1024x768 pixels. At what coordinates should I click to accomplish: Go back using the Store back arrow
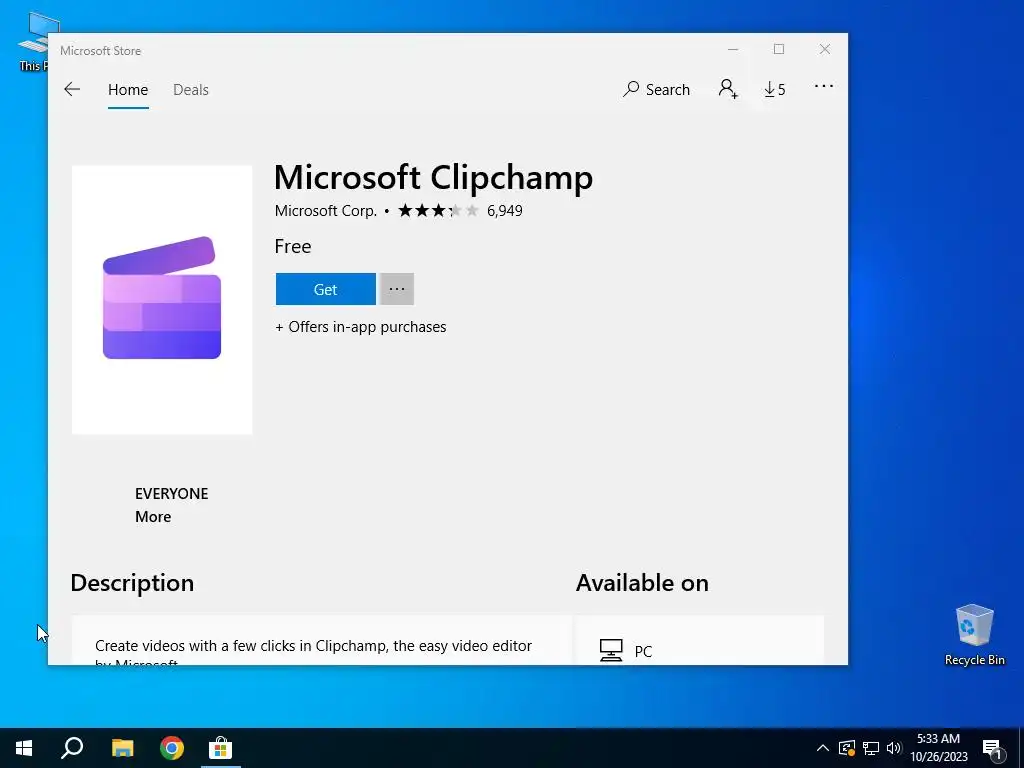coord(72,89)
